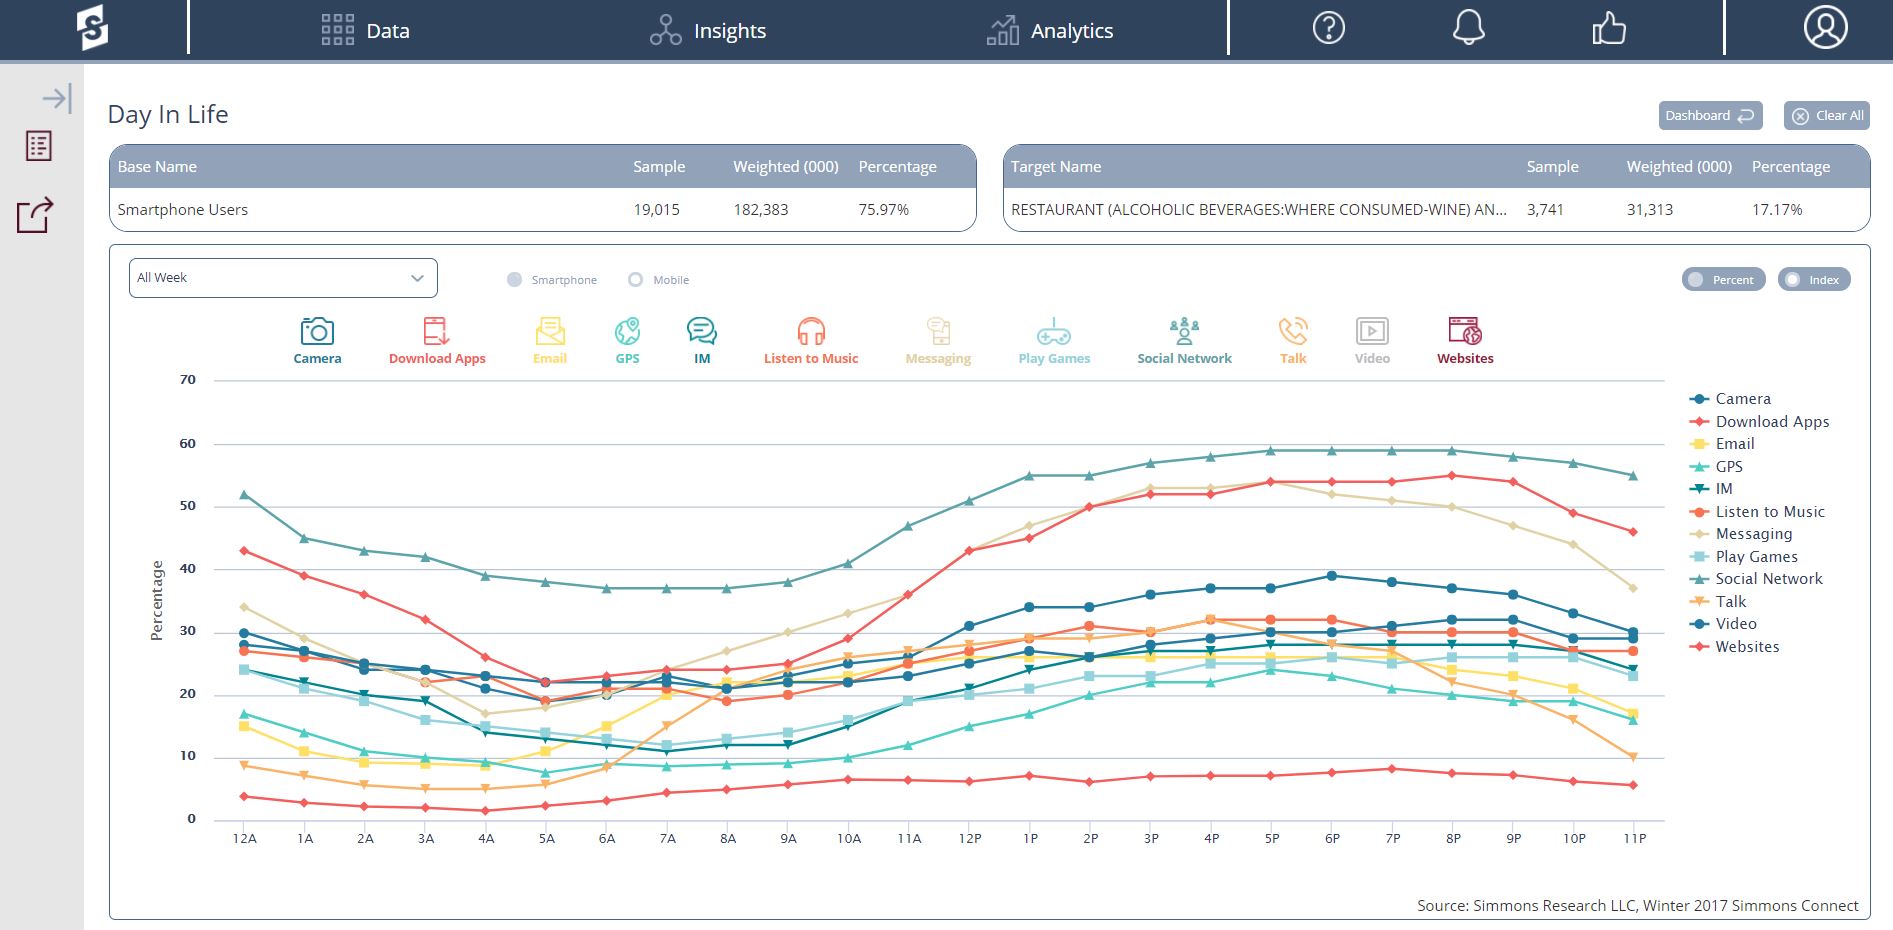The image size is (1893, 930).
Task: Toggle the Download Apps activity icon
Action: pos(437,331)
